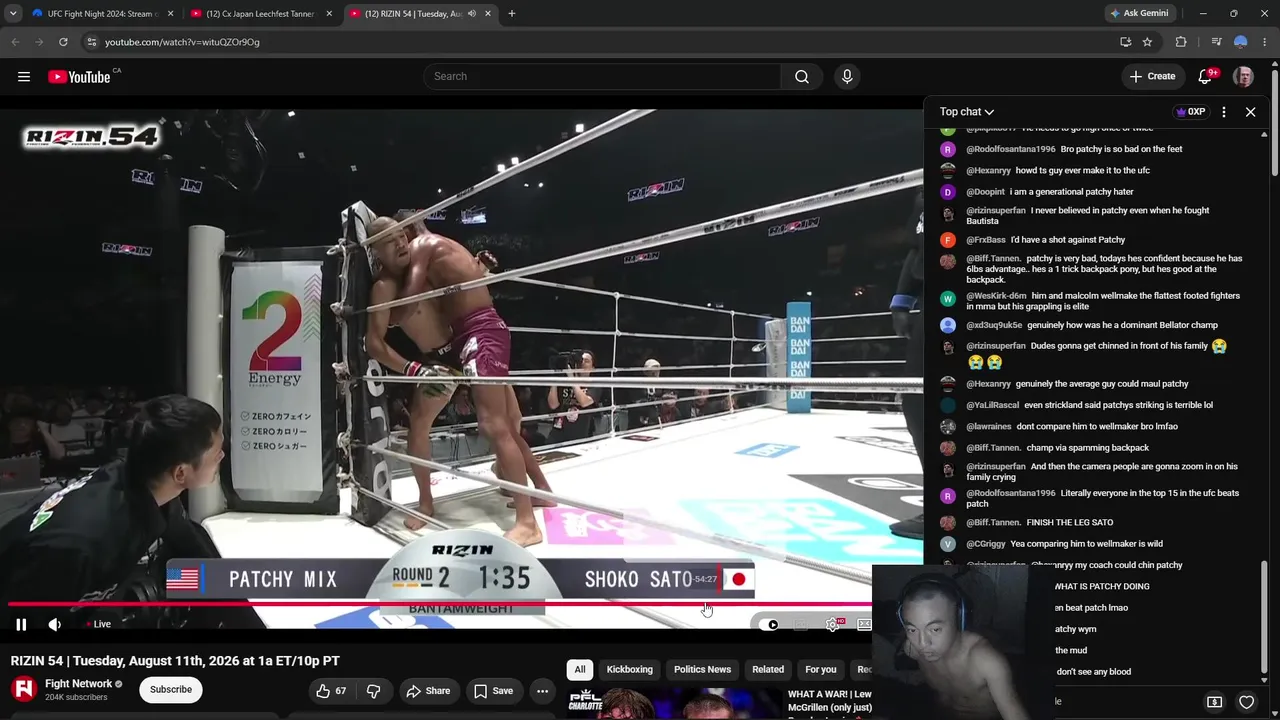Viewport: 1280px width, 720px height.
Task: Share the RIZIN 54 video
Action: 428,691
